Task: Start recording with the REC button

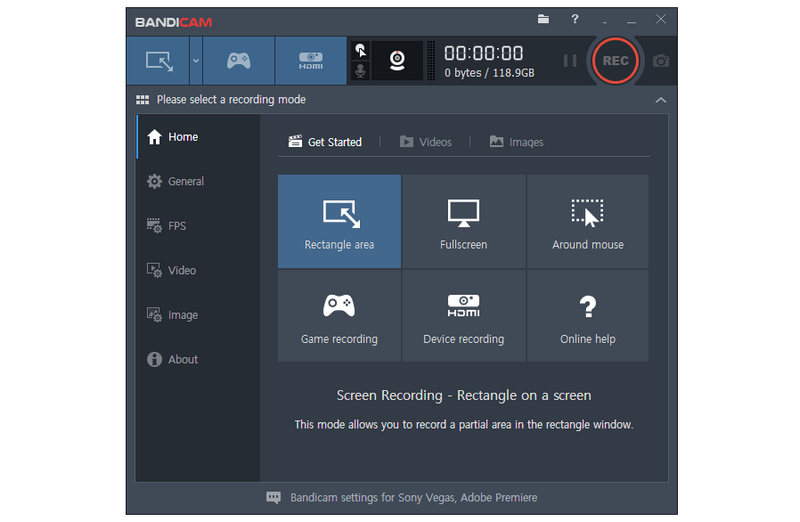Action: pos(615,61)
